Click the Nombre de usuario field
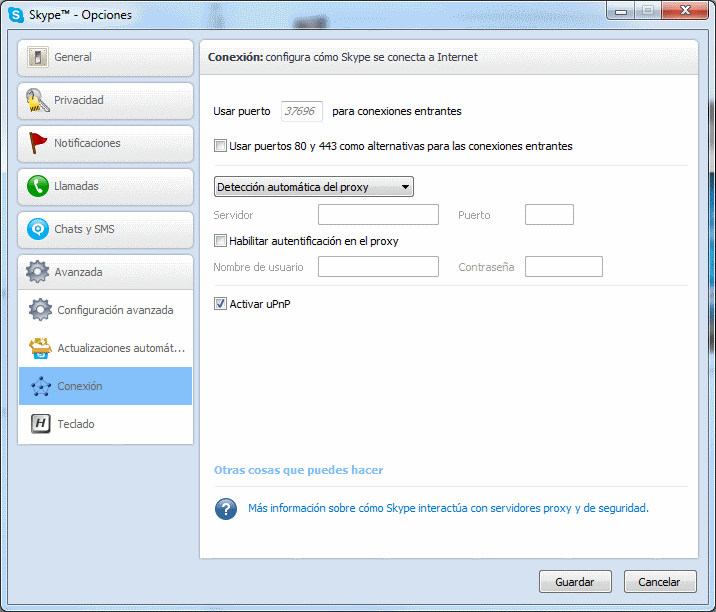This screenshot has height=612, width=716. (x=378, y=267)
